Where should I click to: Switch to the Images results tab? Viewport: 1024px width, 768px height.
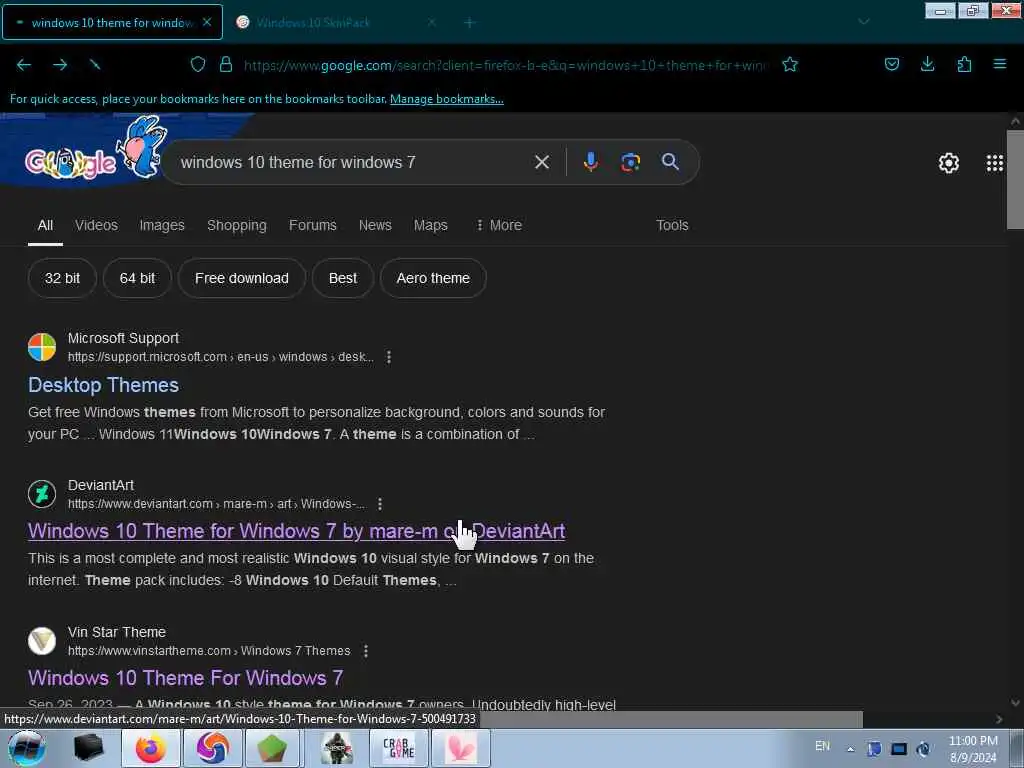(x=162, y=225)
